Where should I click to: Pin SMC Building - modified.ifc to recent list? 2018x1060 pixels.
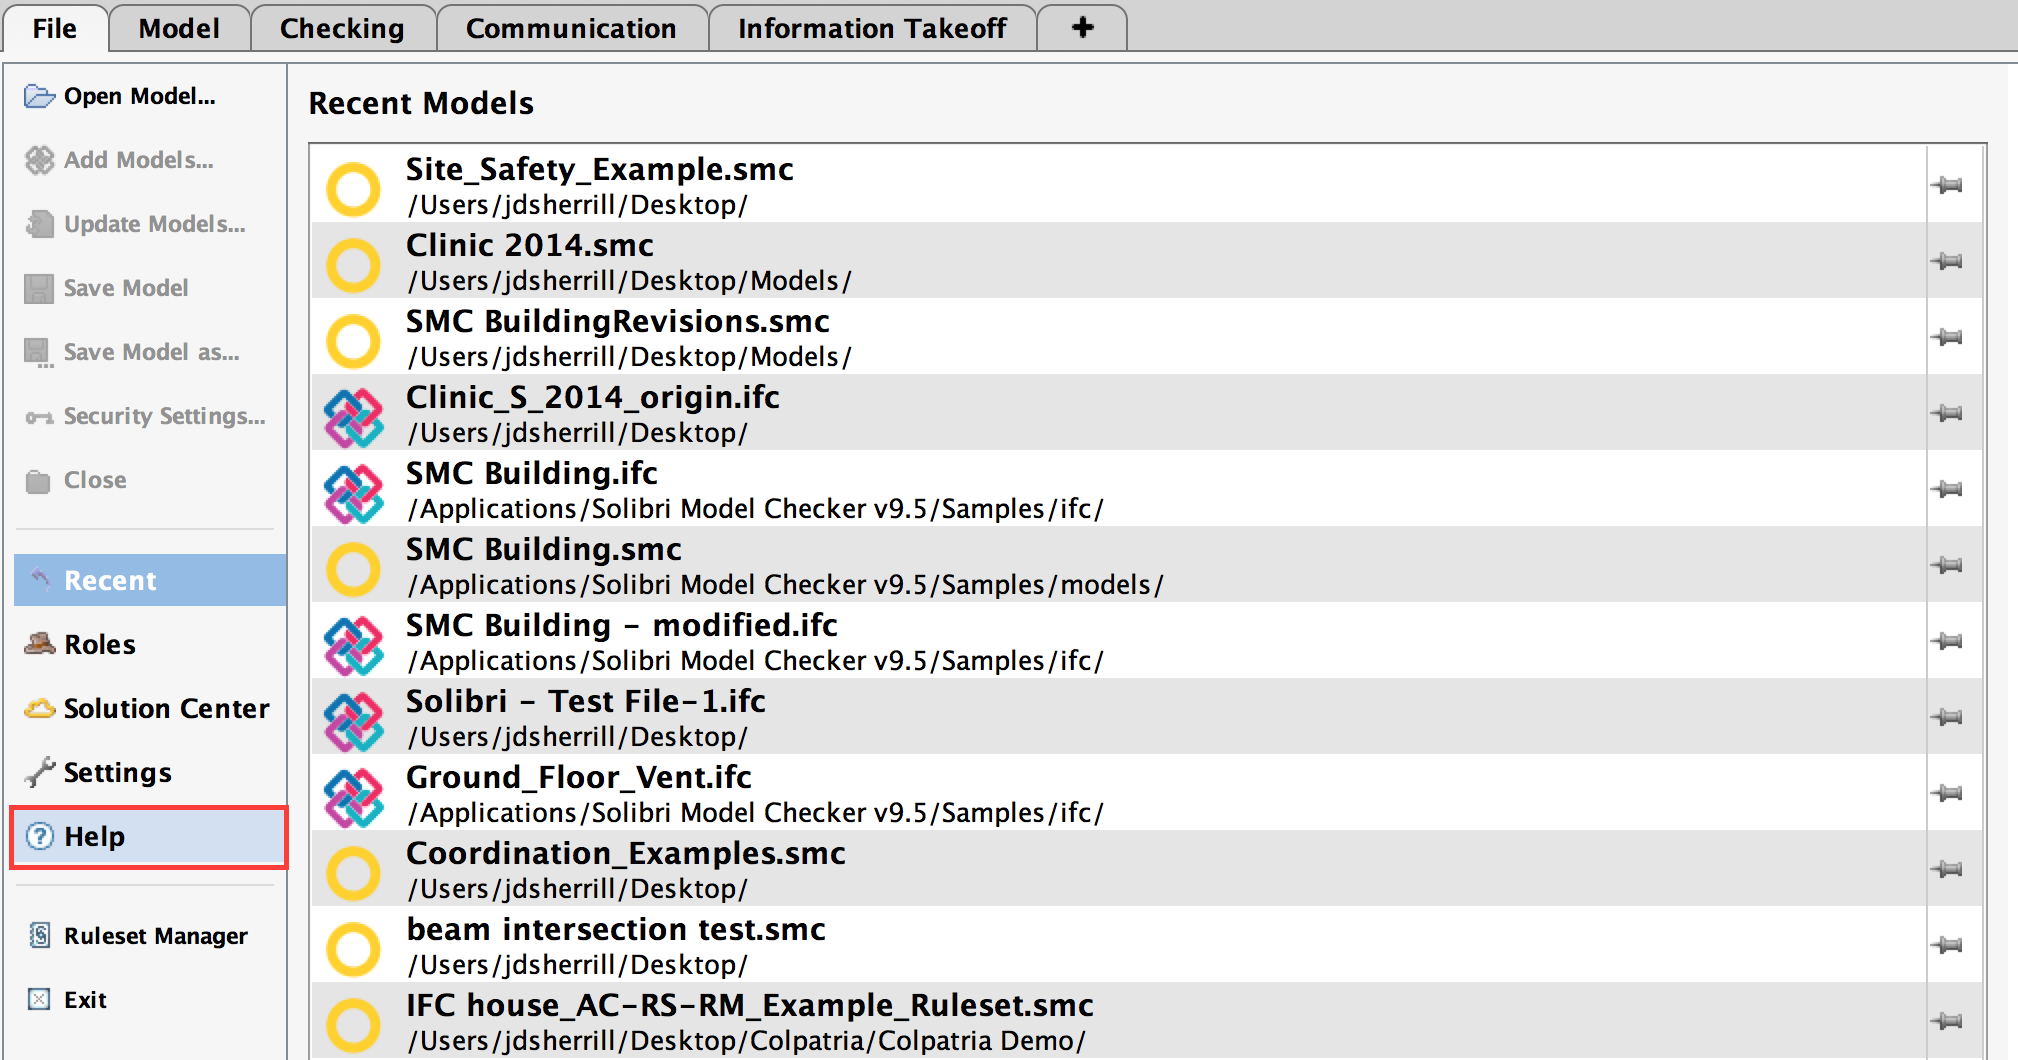(1947, 641)
